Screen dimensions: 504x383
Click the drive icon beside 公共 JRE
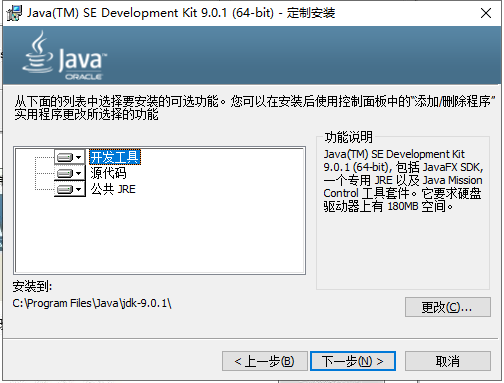[65, 189]
